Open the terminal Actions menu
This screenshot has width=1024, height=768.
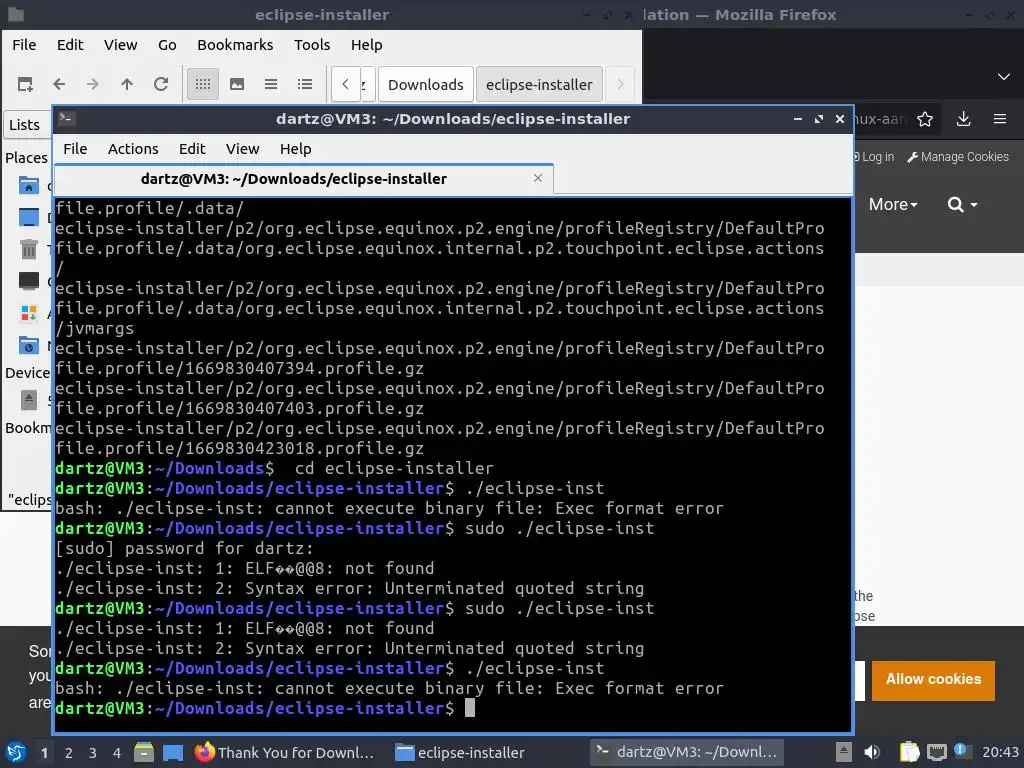[133, 149]
